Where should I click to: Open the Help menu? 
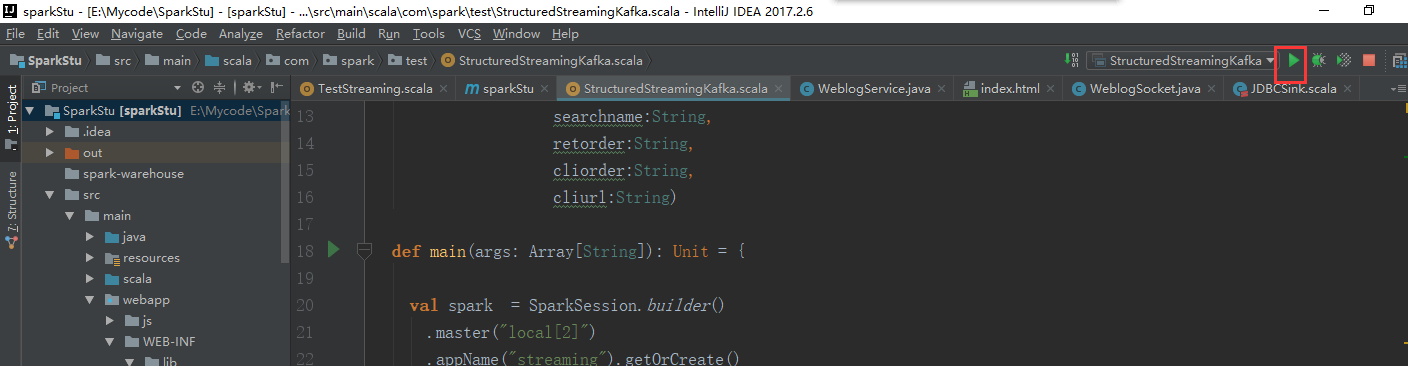pyautogui.click(x=565, y=34)
